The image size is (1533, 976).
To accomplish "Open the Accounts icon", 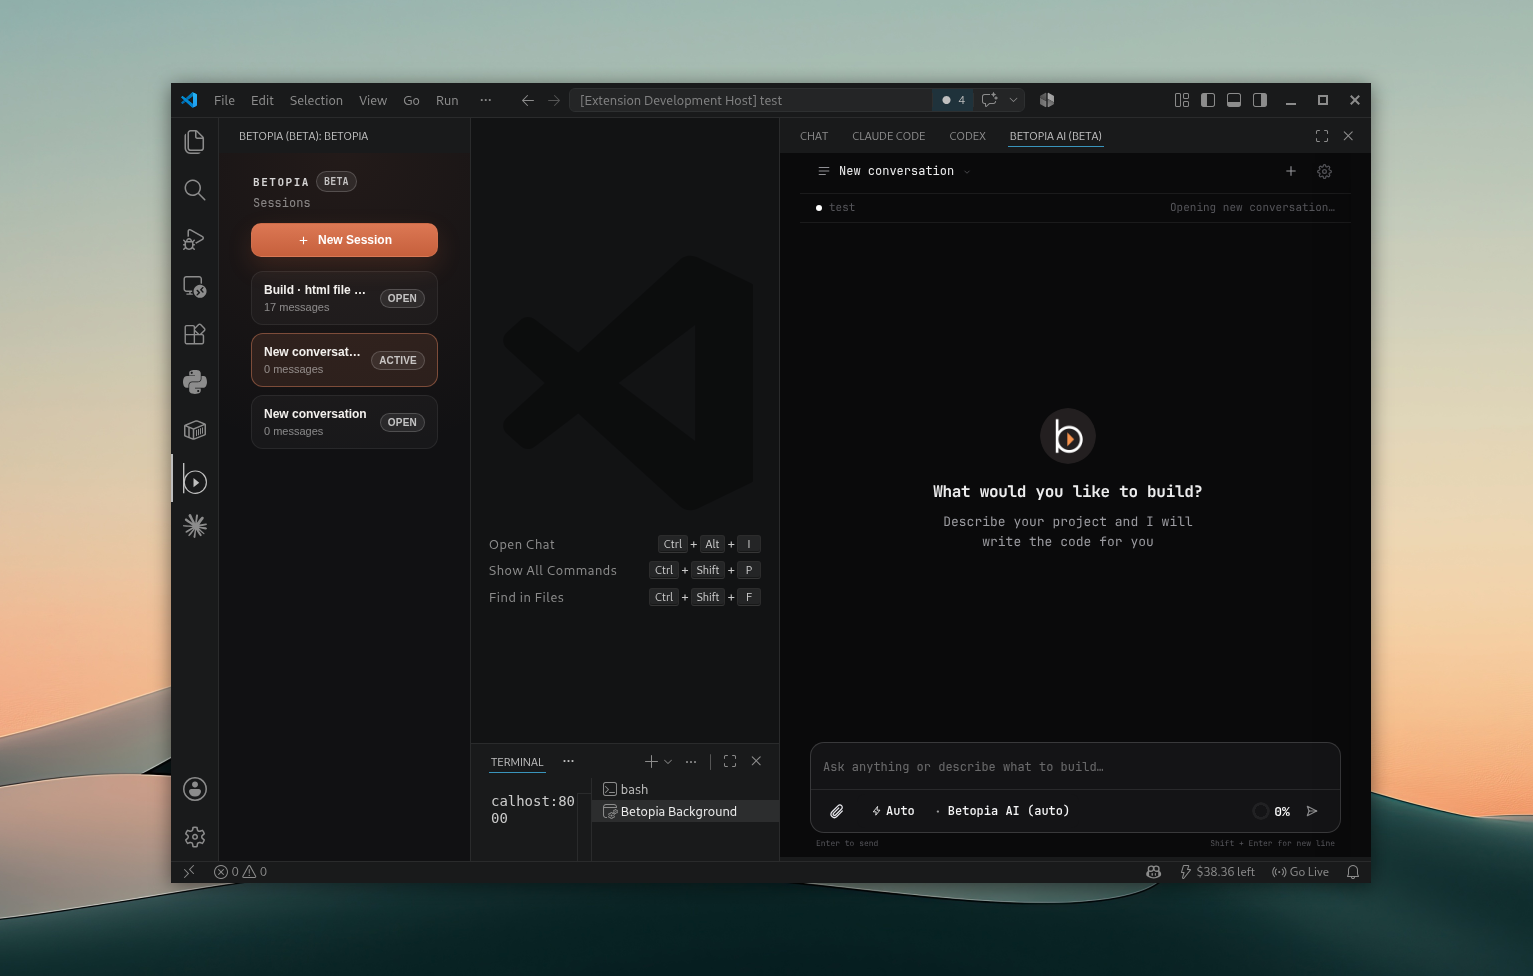I will pos(195,789).
